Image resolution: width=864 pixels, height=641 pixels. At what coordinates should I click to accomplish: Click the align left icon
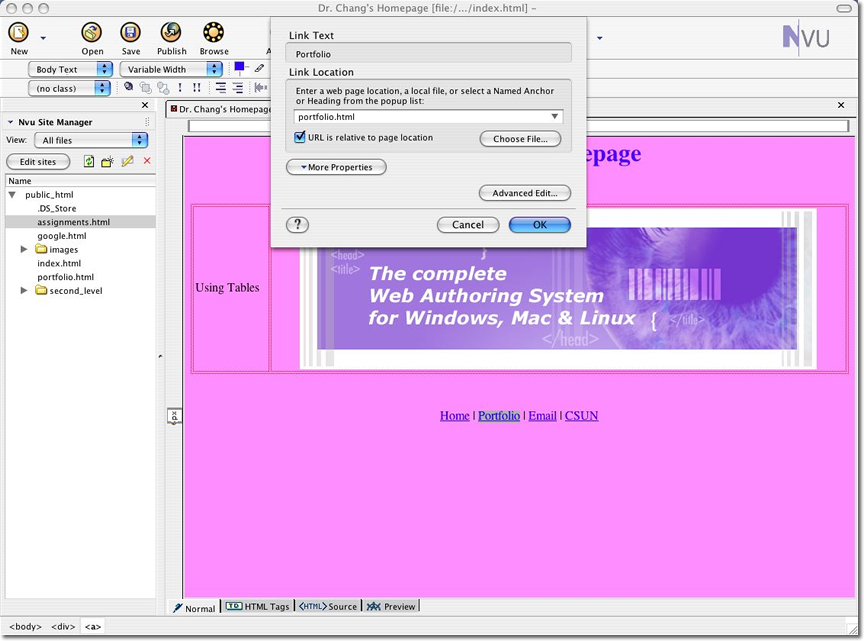tap(220, 88)
